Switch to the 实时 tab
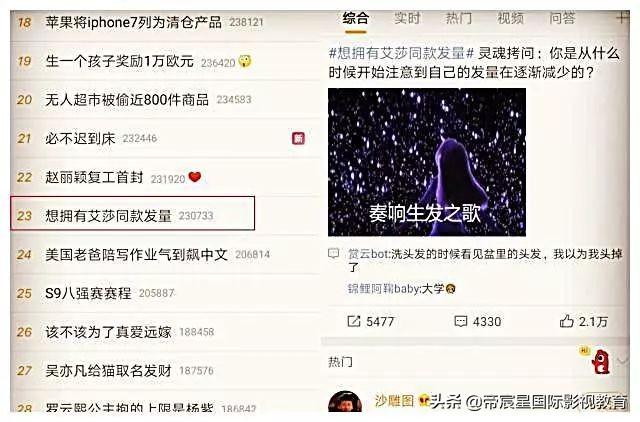This screenshot has width=640, height=422. coord(407,18)
